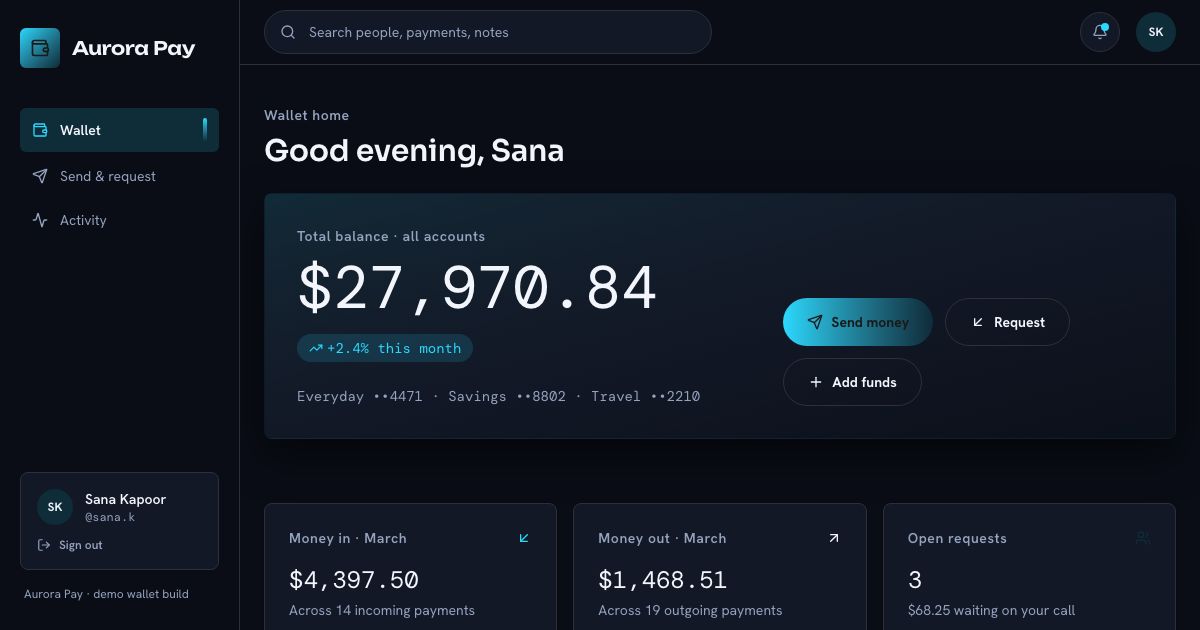The height and width of the screenshot is (630, 1200).
Task: Click the Sana Kapoor name in sidebar
Action: [125, 499]
